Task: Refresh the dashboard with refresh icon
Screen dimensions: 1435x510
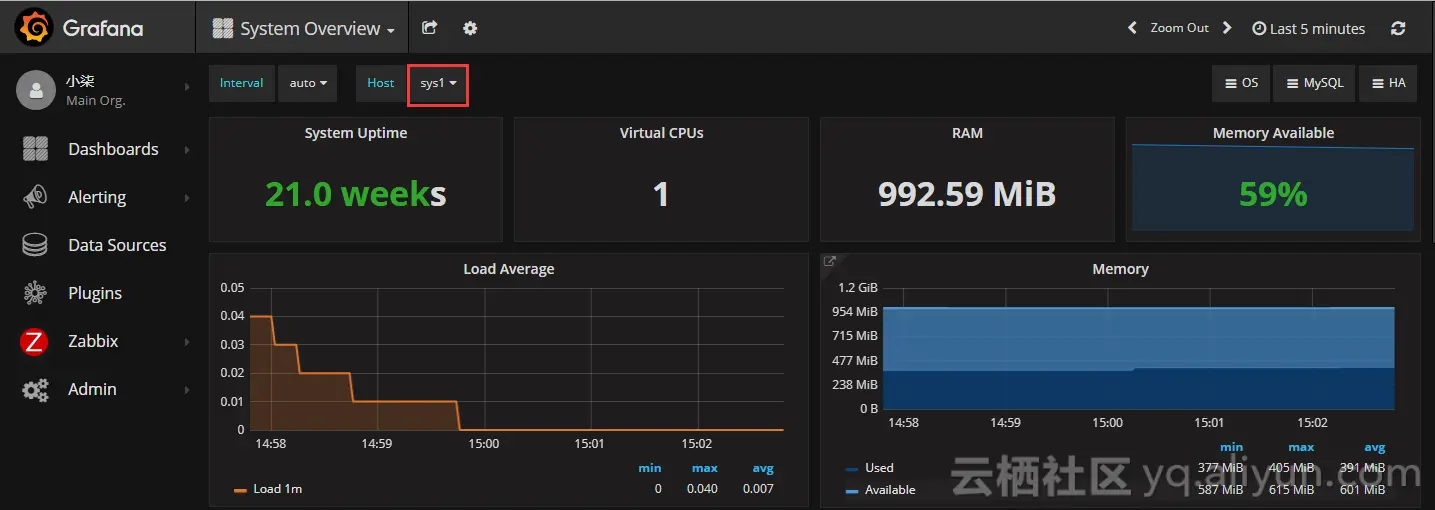Action: point(1398,28)
